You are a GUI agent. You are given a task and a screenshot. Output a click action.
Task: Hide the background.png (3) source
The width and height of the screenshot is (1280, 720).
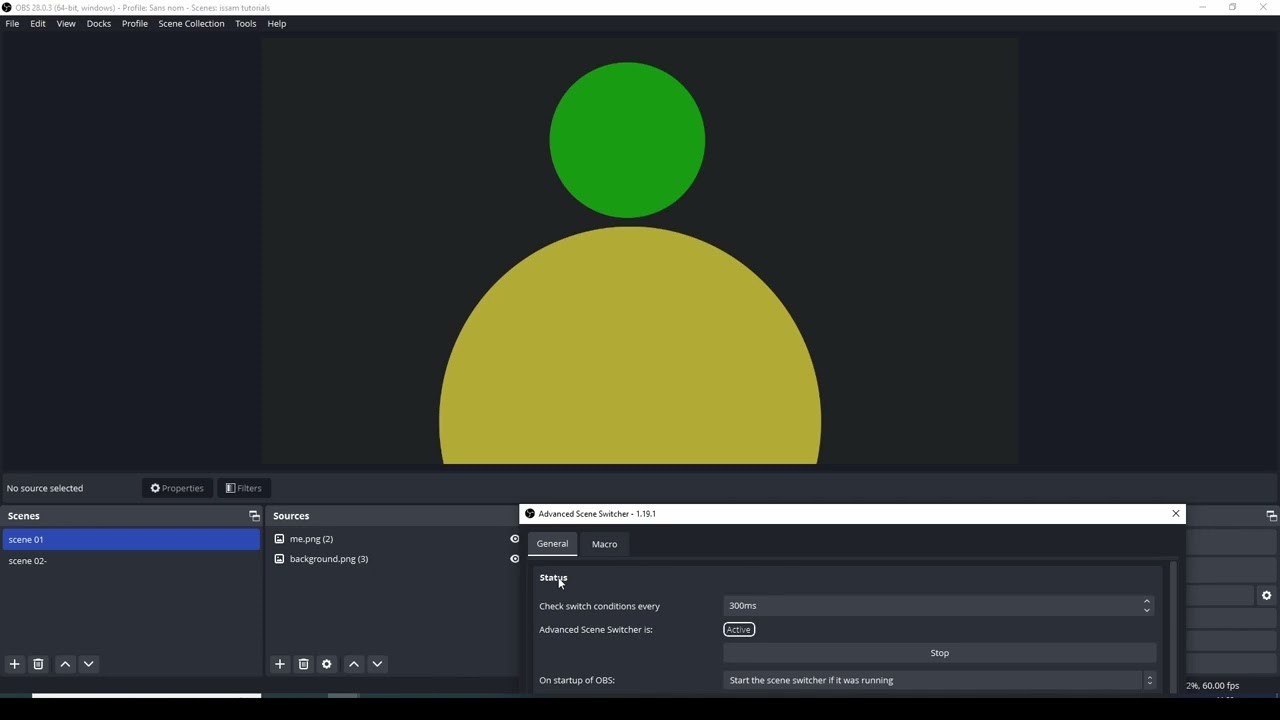[515, 559]
